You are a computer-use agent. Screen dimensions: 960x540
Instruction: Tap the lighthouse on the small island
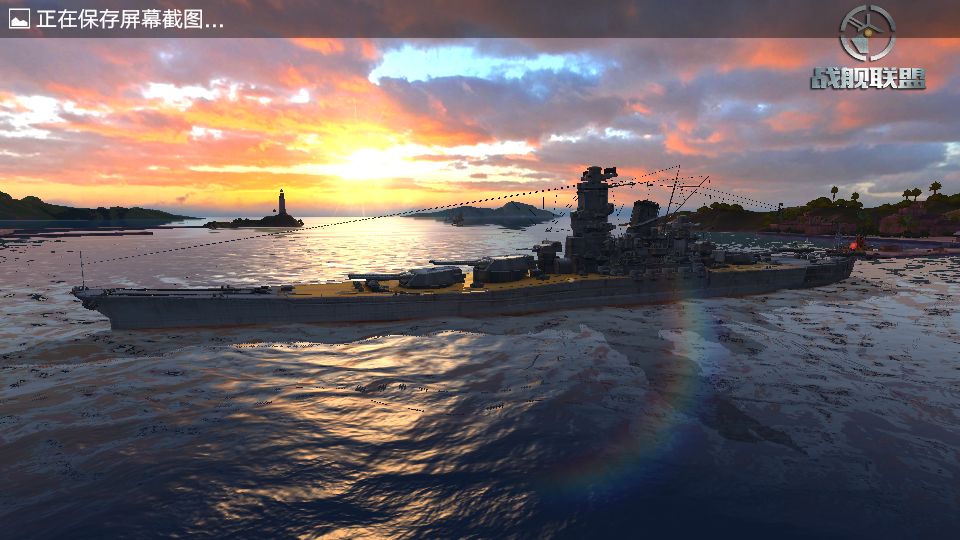click(x=282, y=203)
